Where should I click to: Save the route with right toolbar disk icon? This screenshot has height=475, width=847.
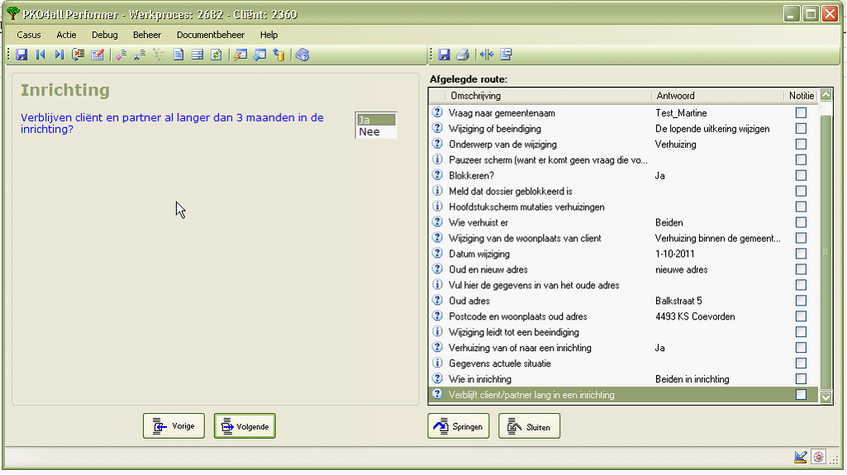click(x=444, y=55)
